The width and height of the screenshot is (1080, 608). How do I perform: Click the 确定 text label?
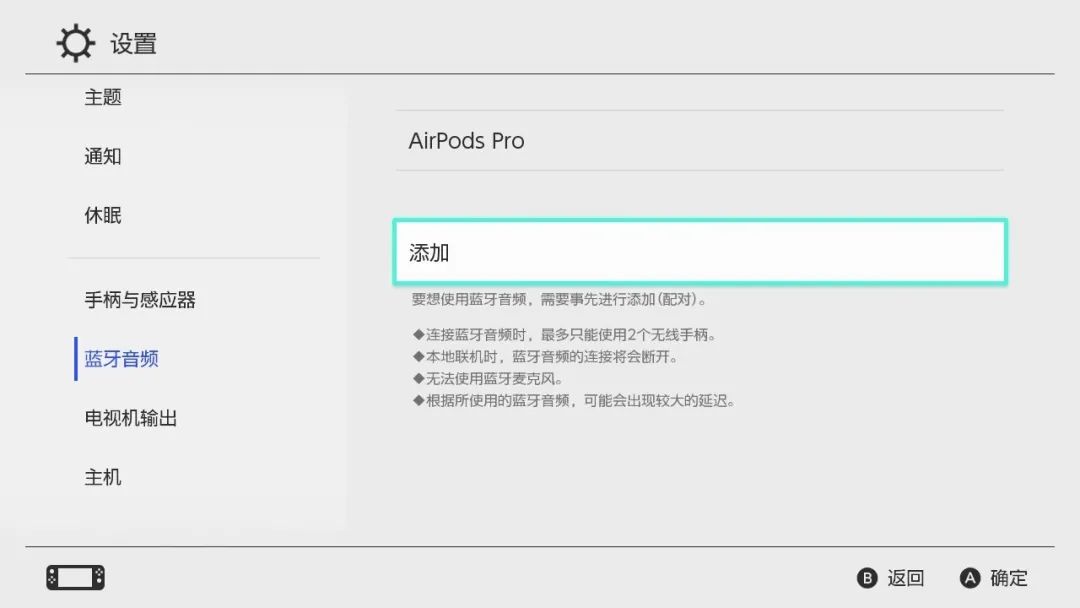(1010, 578)
